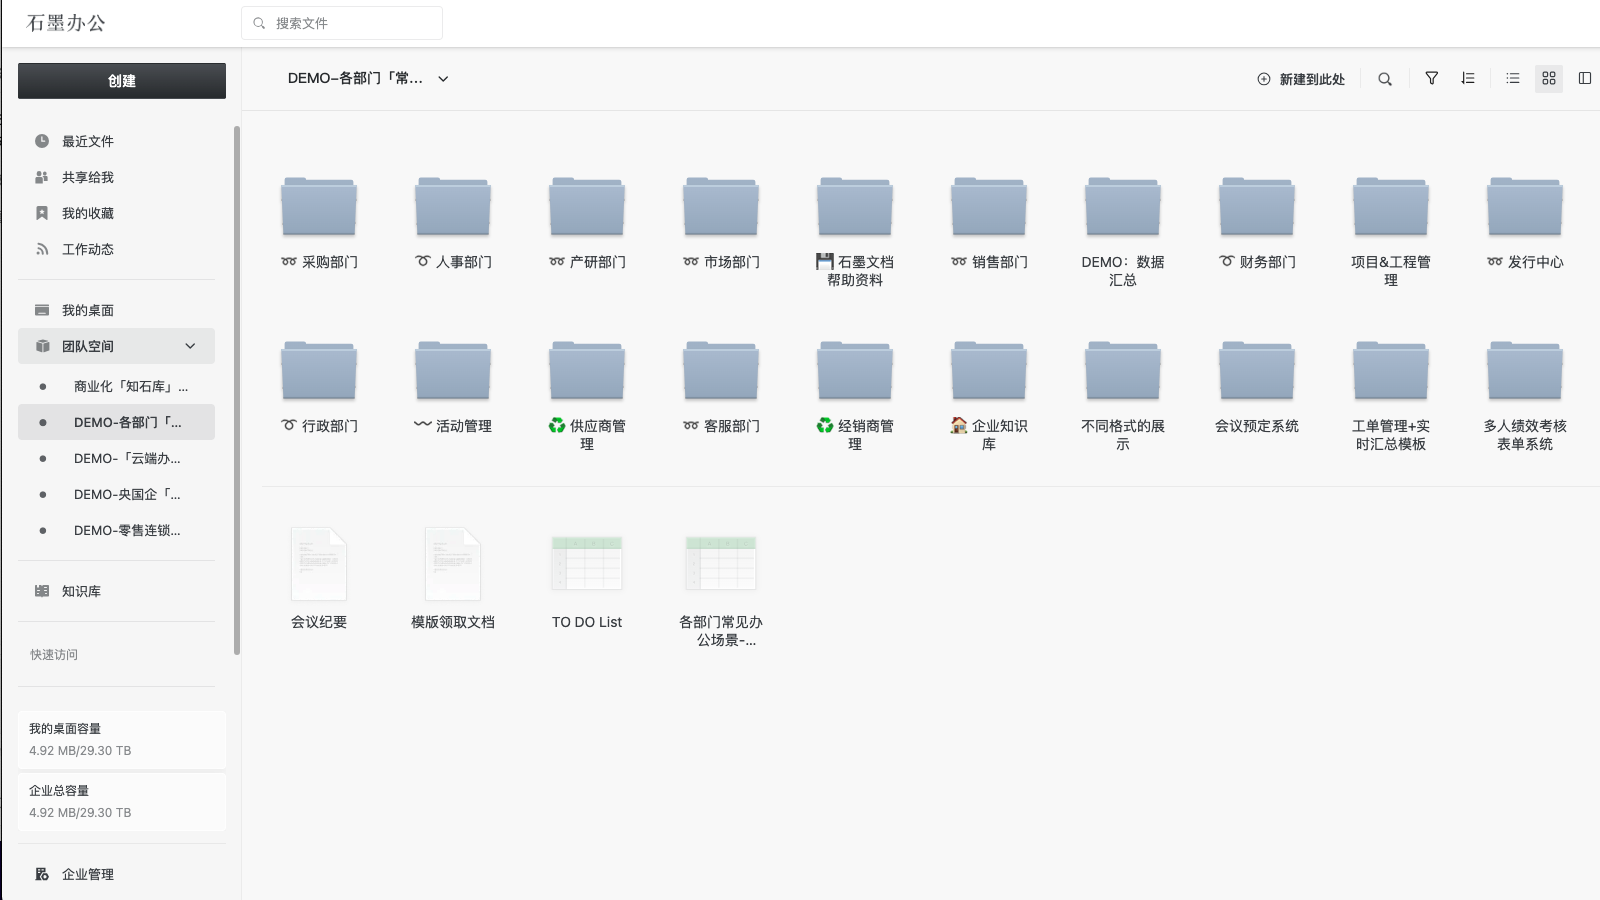Open 工作动态 in sidebar
The height and width of the screenshot is (900, 1600).
pyautogui.click(x=116, y=249)
